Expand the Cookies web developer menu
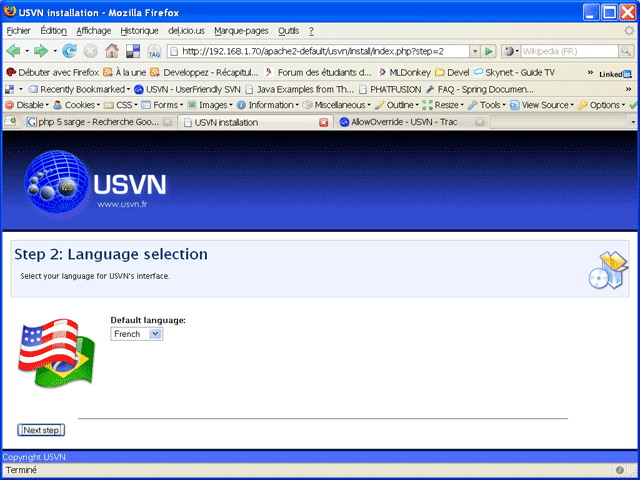 click(x=76, y=105)
